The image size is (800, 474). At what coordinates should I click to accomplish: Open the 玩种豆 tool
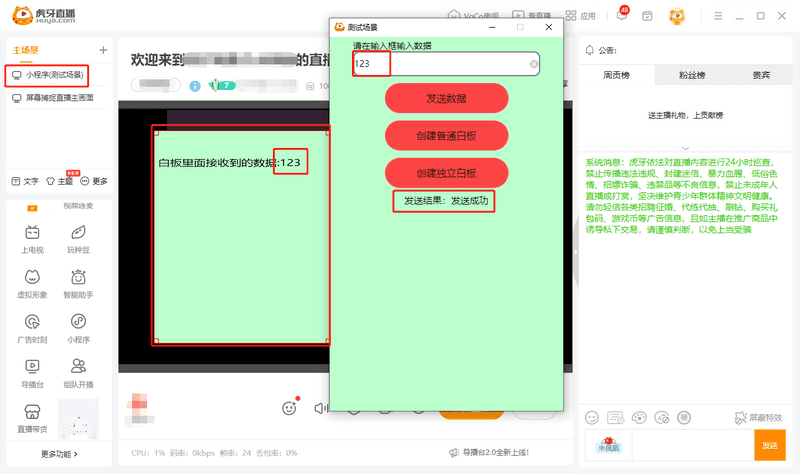tap(78, 239)
